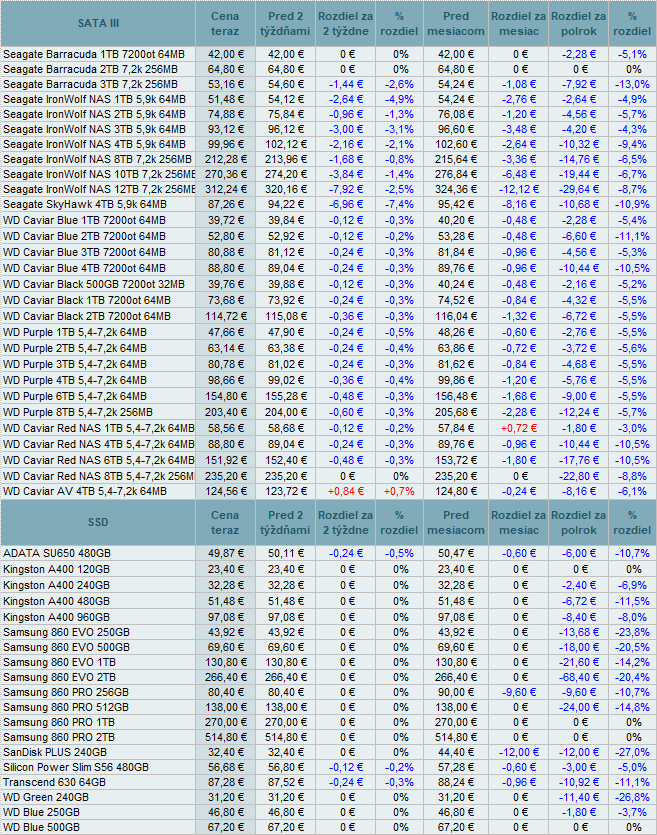Screen dimensions: 657x835
Task: Click Samsung 860 EVO 250GB
Action: click(x=67, y=632)
